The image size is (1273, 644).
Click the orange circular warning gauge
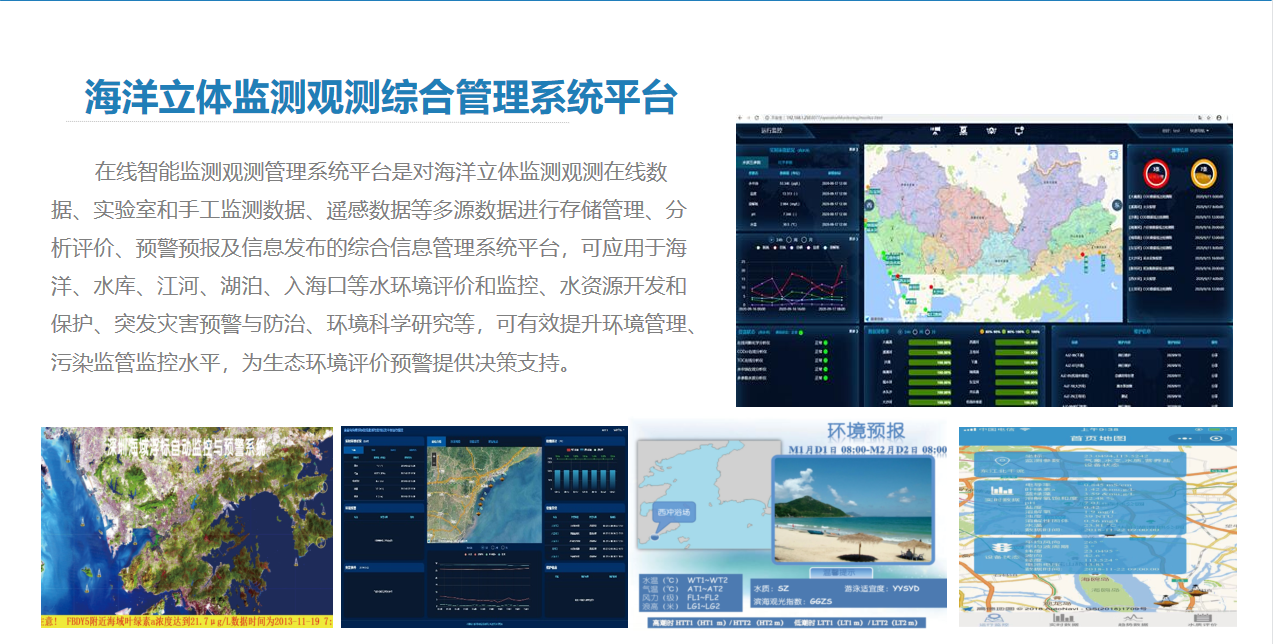pos(1204,174)
